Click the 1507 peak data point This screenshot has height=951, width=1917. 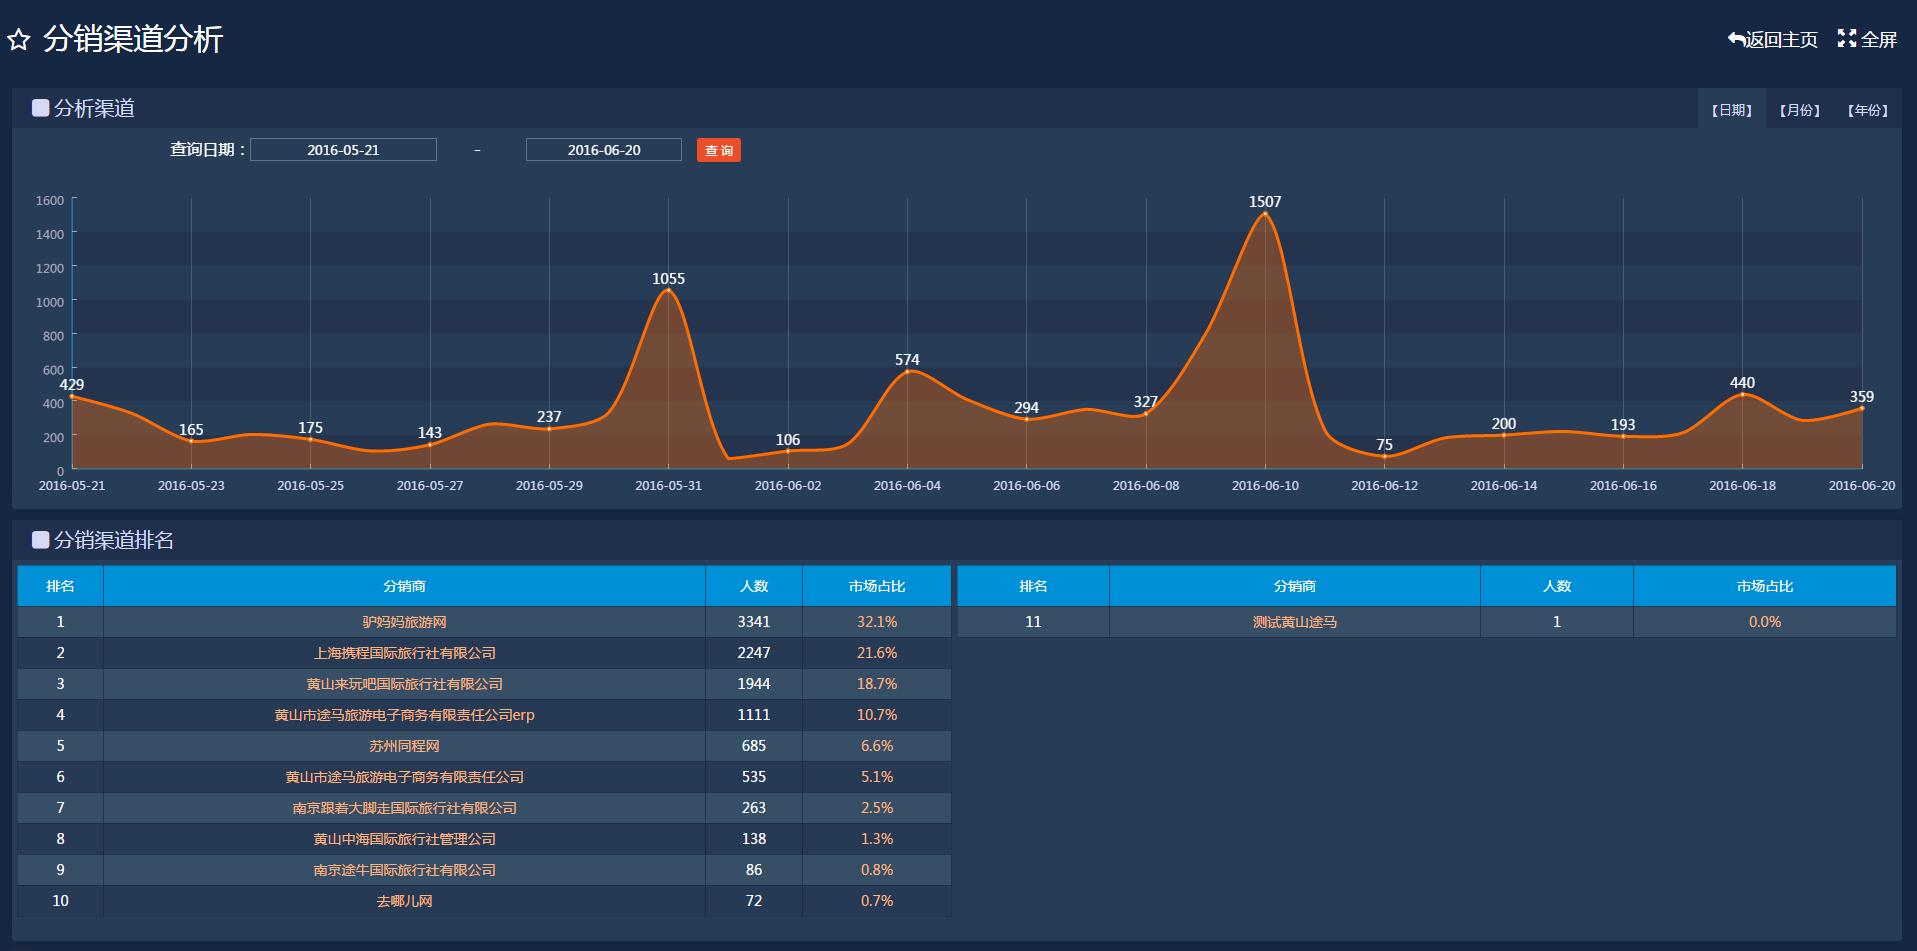tap(1265, 214)
